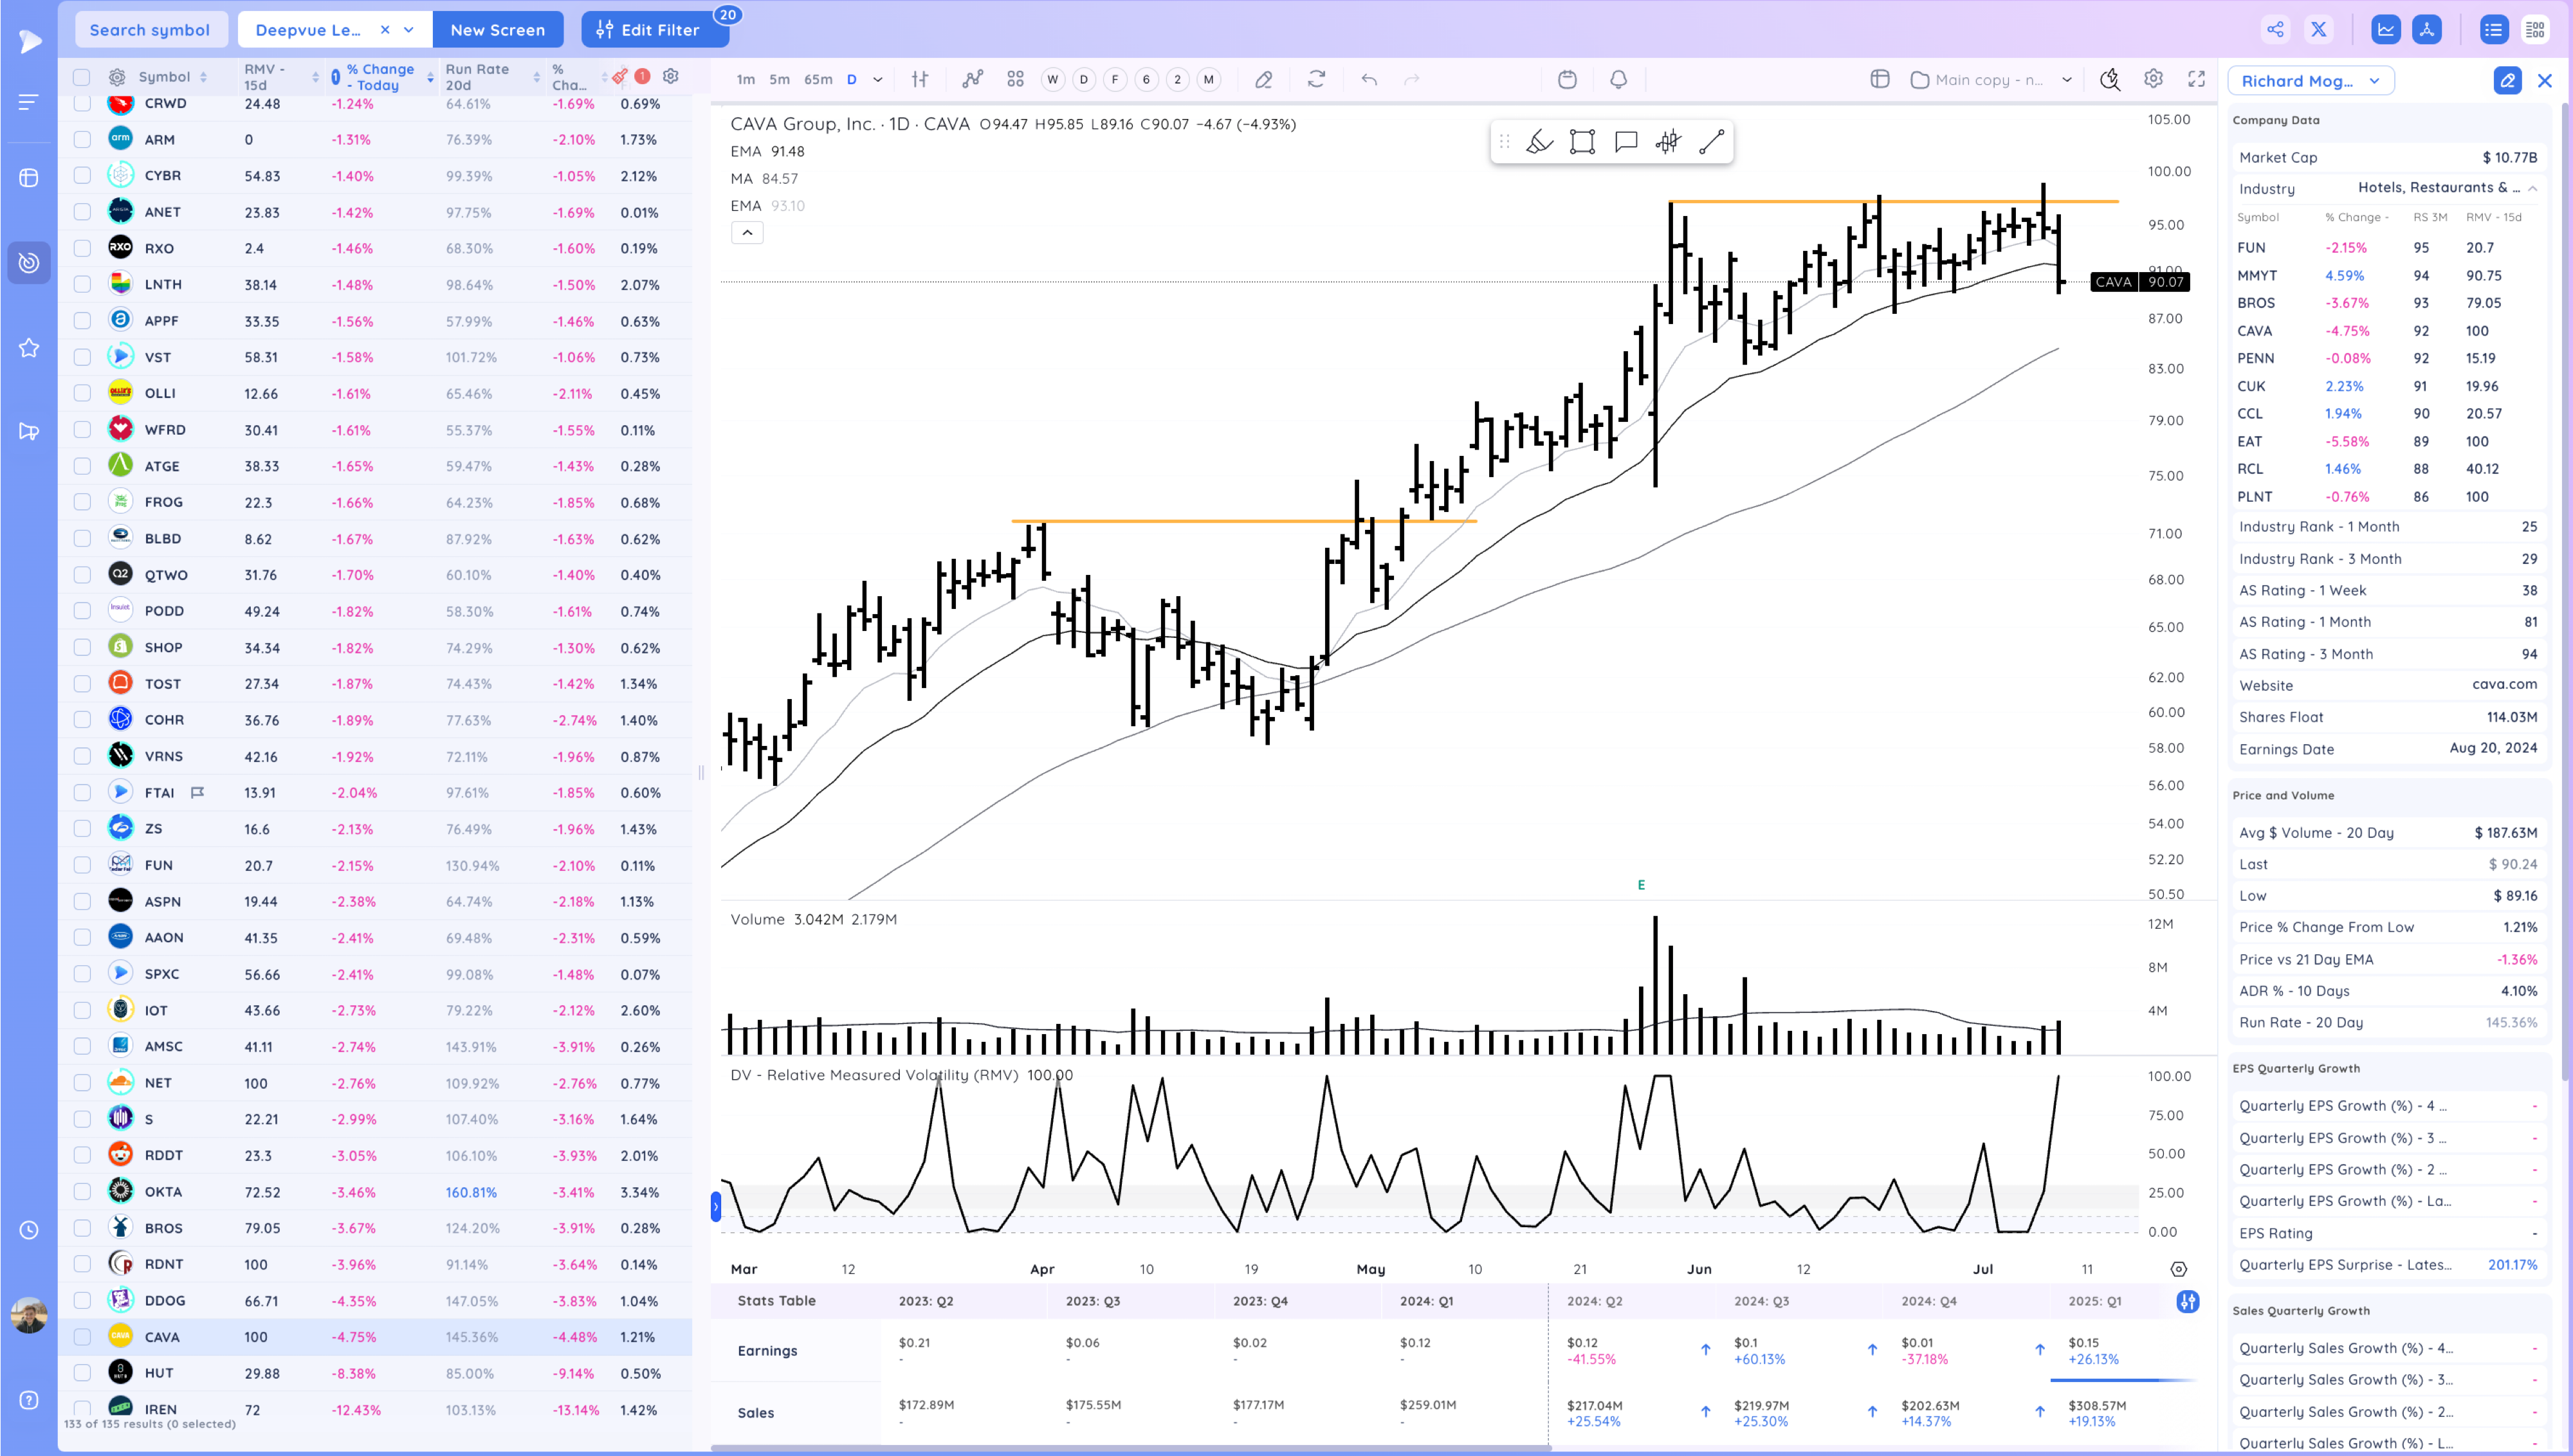Screen dimensions: 2573x1456
Task: Open the Richard Mog... panel dropdown
Action: 2310,81
